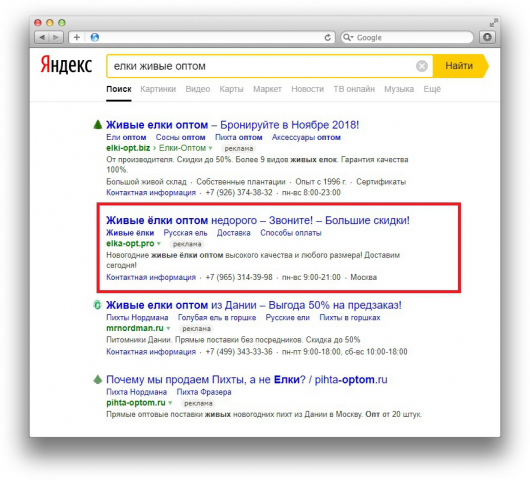The width and height of the screenshot is (530, 480).
Task: Expand dropdown arrow next to pihta-optom.ru
Action: [x=170, y=403]
